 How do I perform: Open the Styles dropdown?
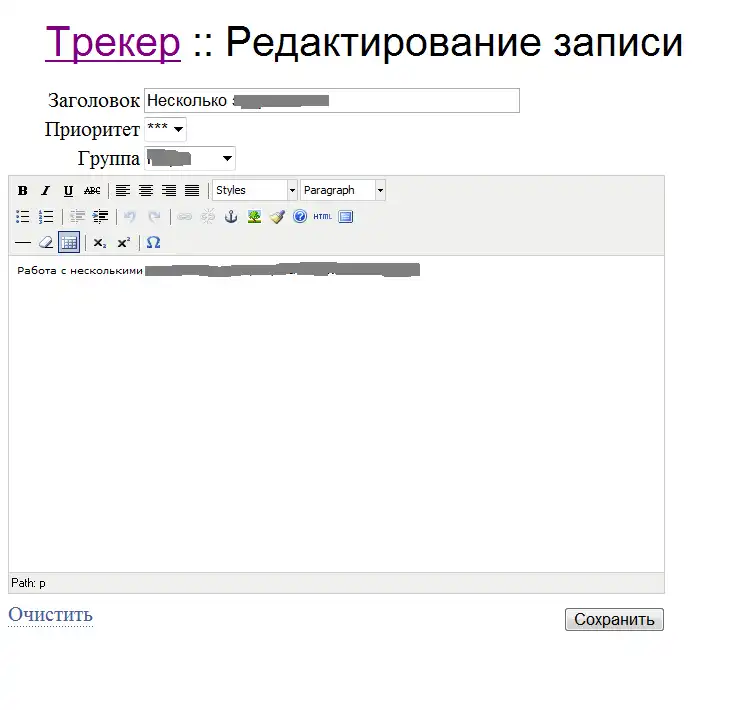pos(255,190)
